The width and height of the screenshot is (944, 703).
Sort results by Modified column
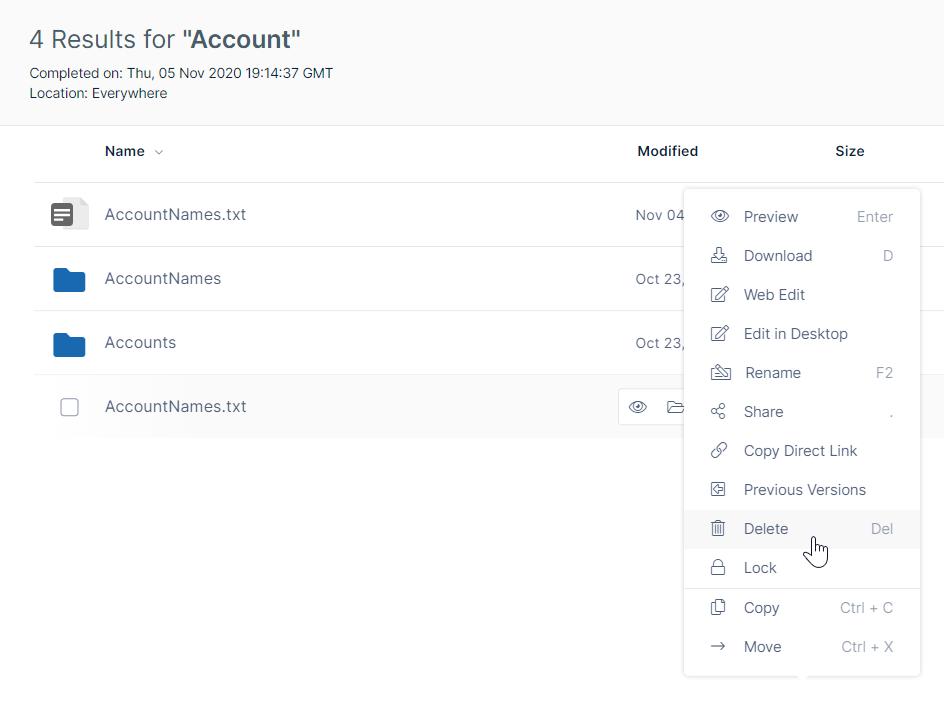coord(667,152)
